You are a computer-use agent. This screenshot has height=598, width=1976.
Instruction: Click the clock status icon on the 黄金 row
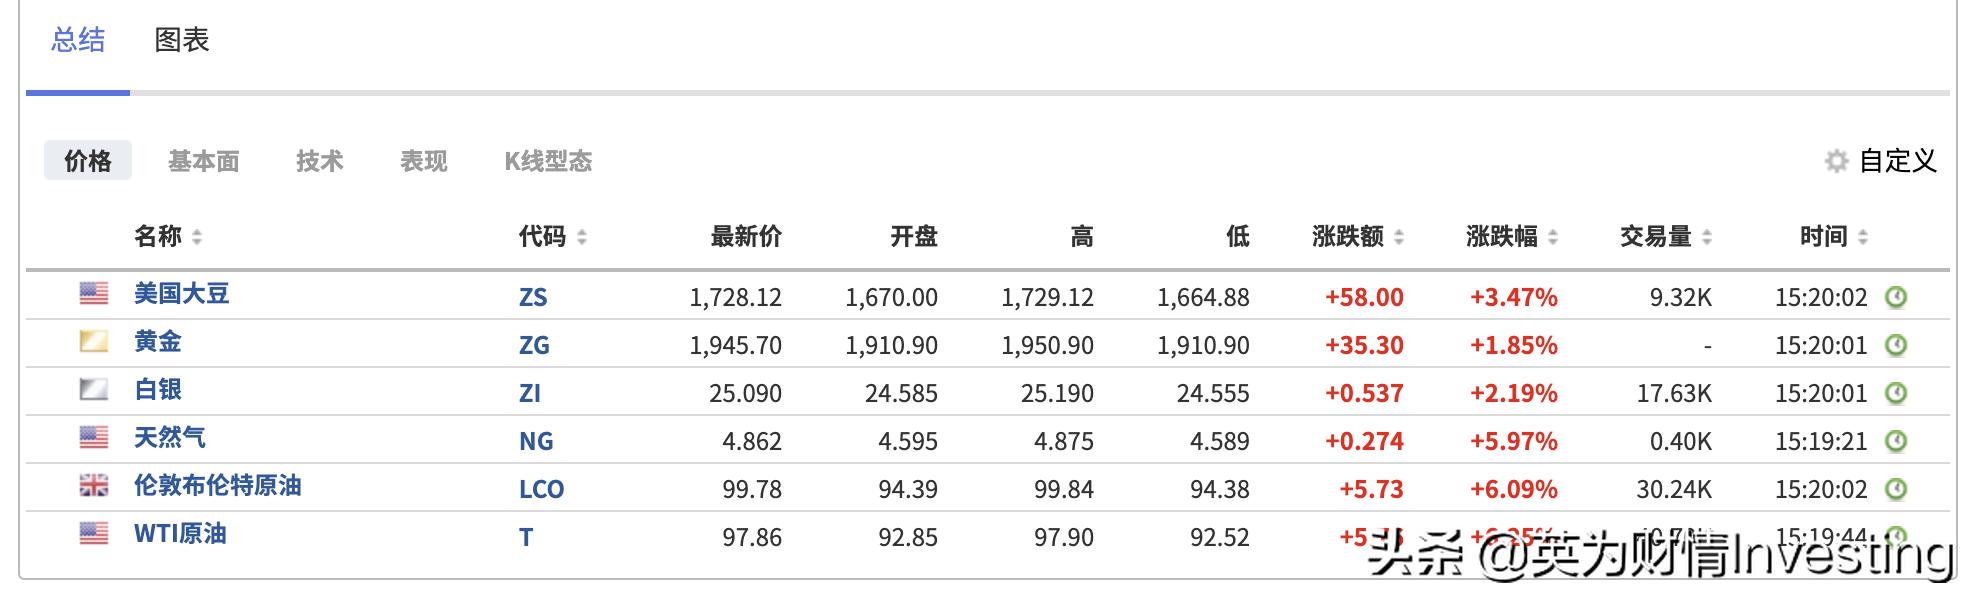click(x=1897, y=343)
